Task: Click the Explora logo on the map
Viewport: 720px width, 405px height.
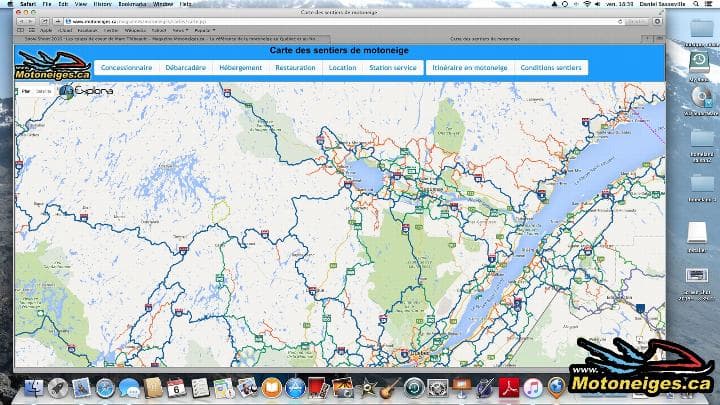Action: [x=86, y=91]
